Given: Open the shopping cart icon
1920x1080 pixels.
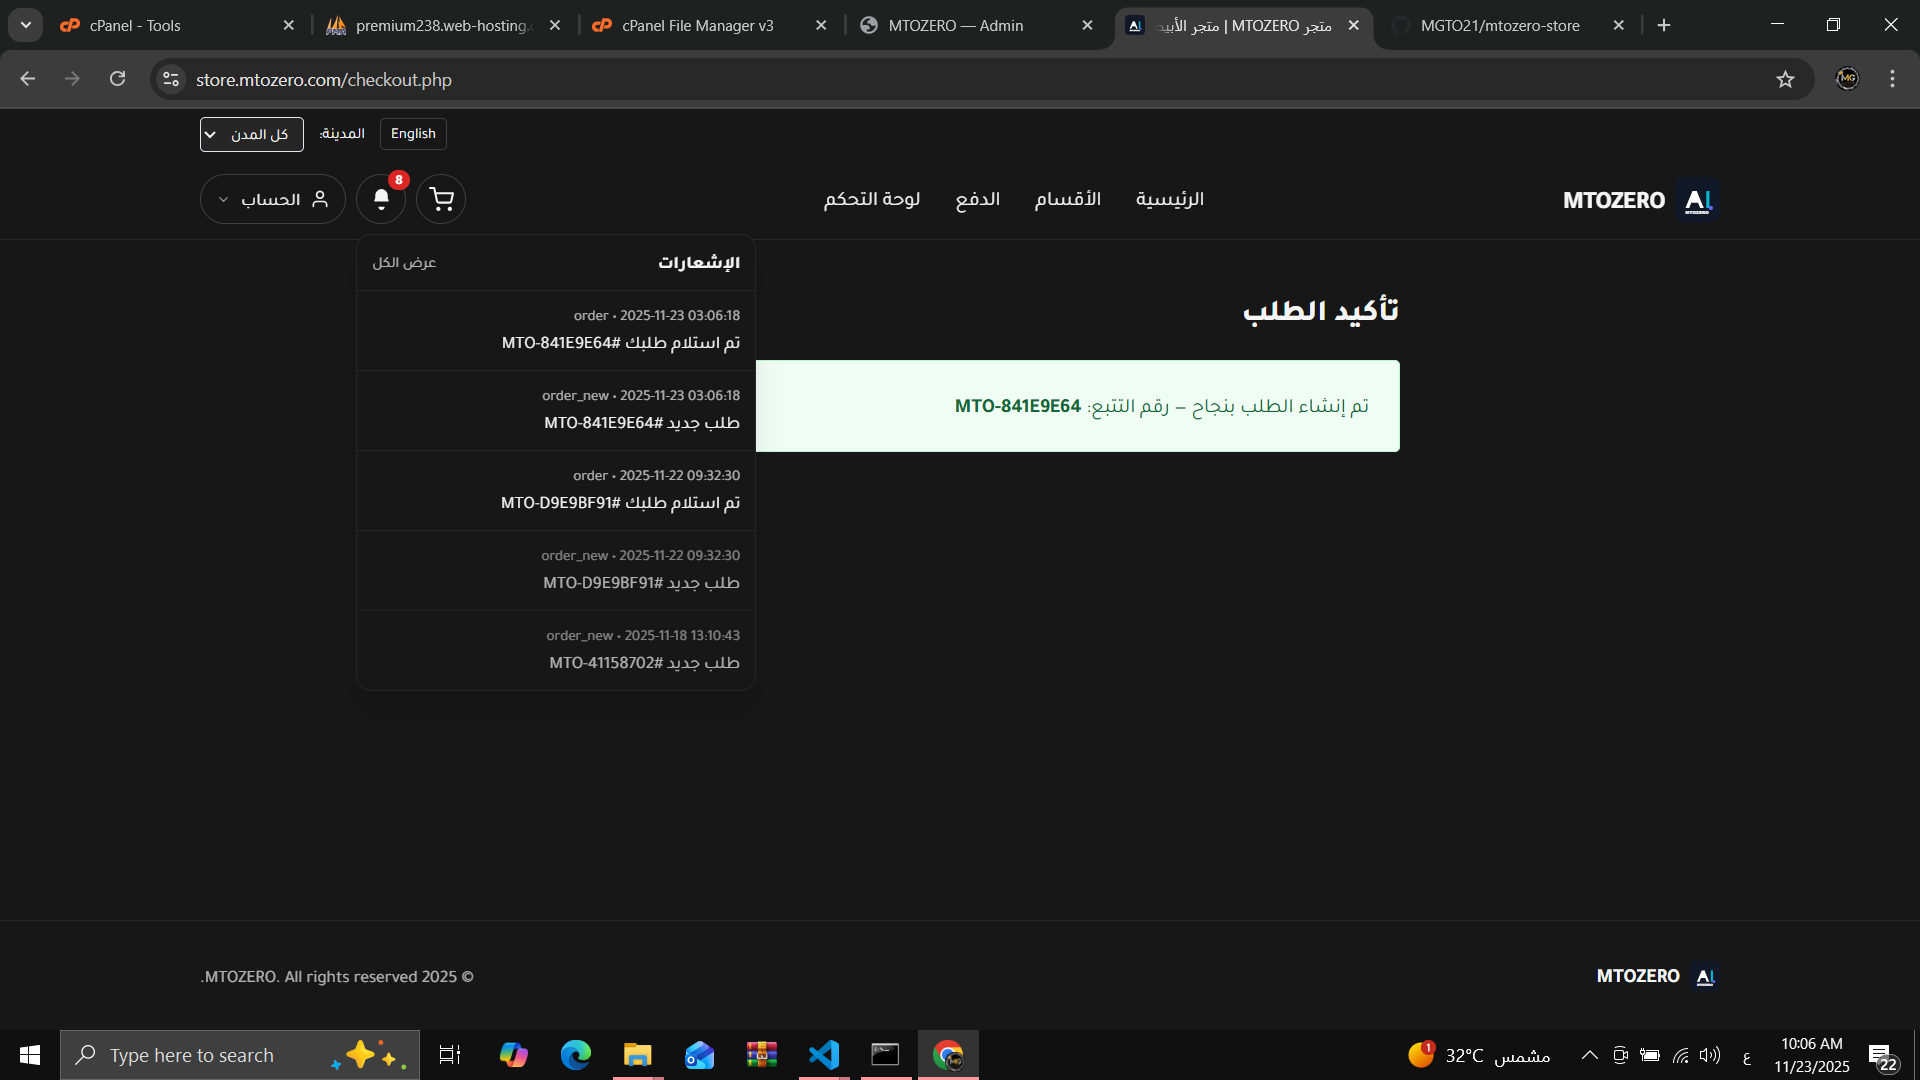Looking at the screenshot, I should pos(441,199).
